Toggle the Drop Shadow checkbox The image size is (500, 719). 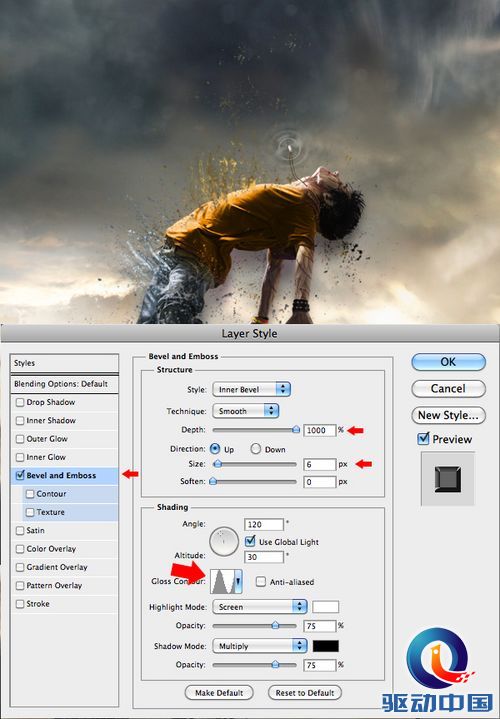(x=20, y=402)
